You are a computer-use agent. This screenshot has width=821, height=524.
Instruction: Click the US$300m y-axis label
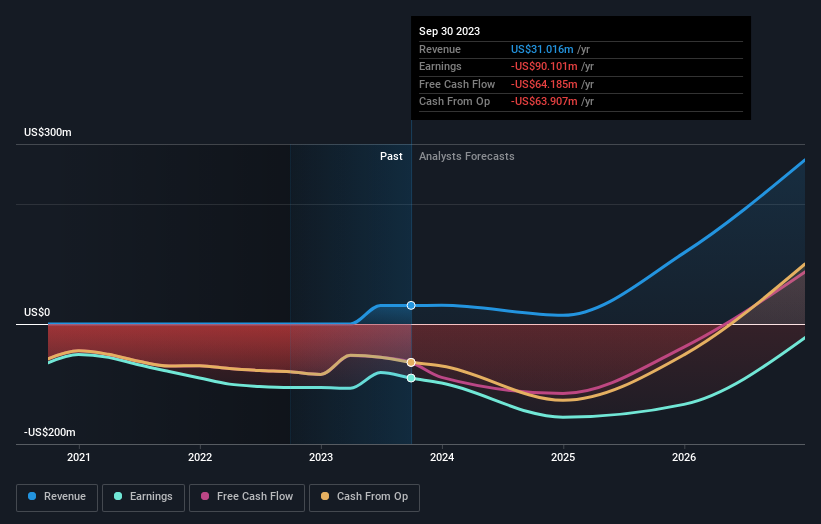tap(48, 132)
